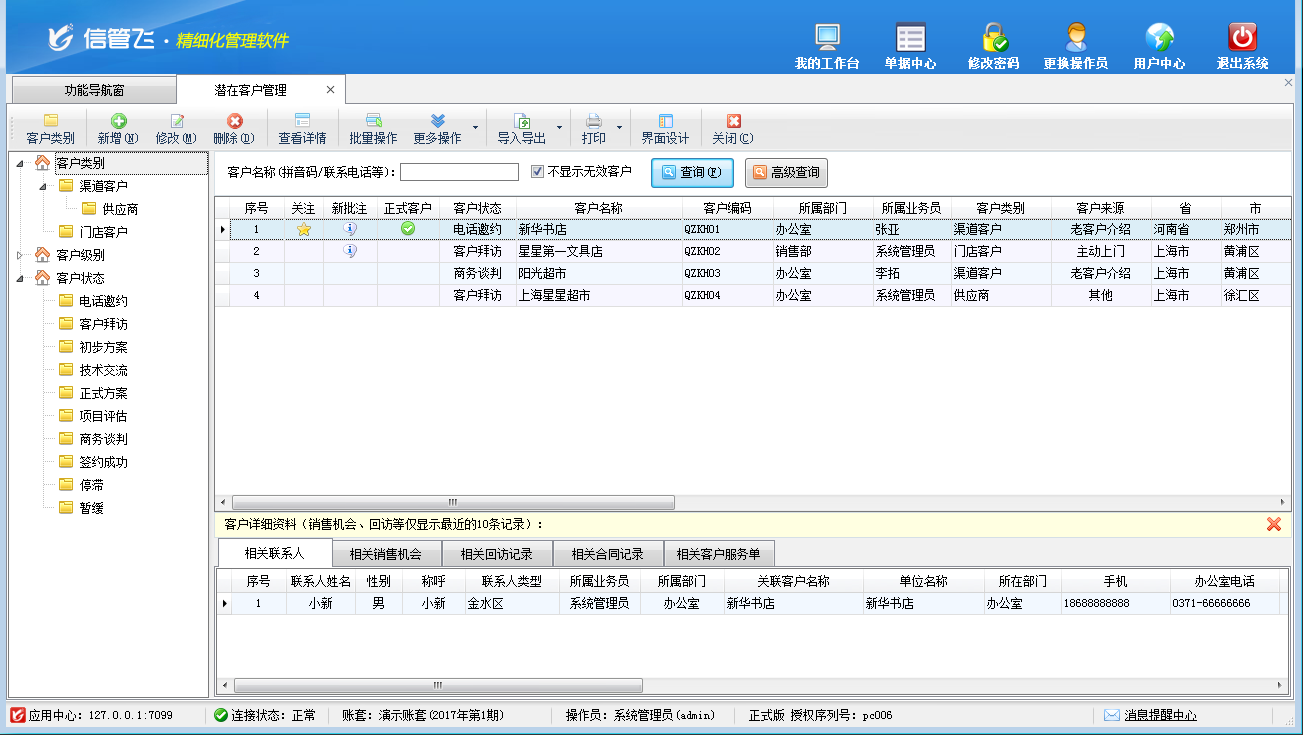Click the 查询 button
The height and width of the screenshot is (735, 1303).
[692, 173]
